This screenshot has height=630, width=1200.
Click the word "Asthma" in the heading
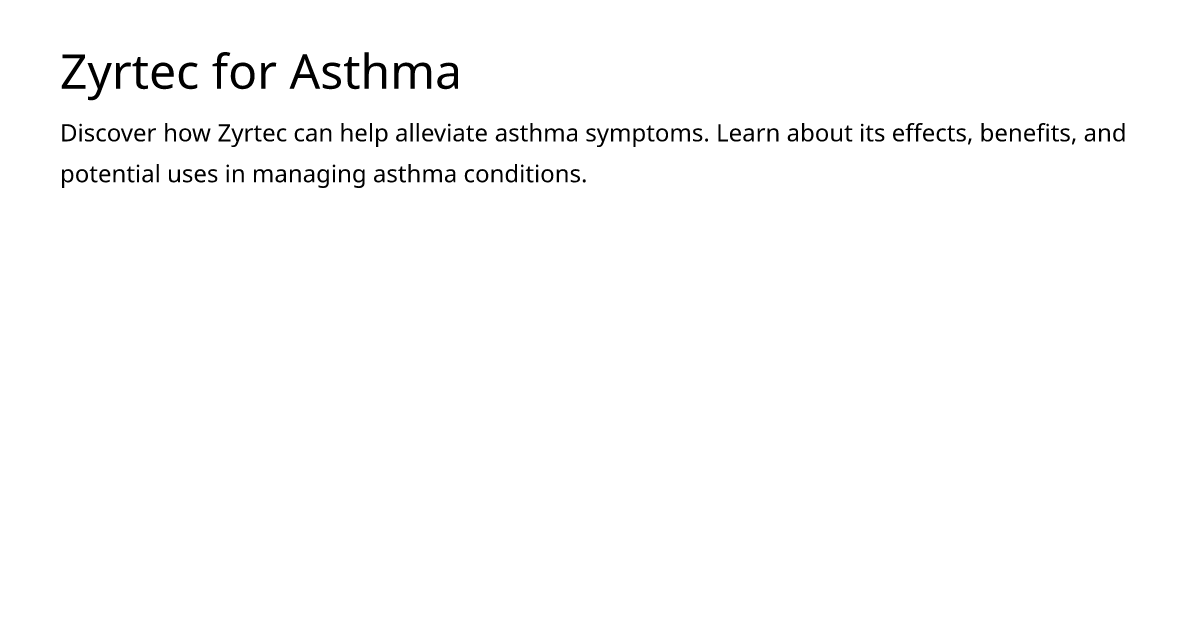coord(376,72)
